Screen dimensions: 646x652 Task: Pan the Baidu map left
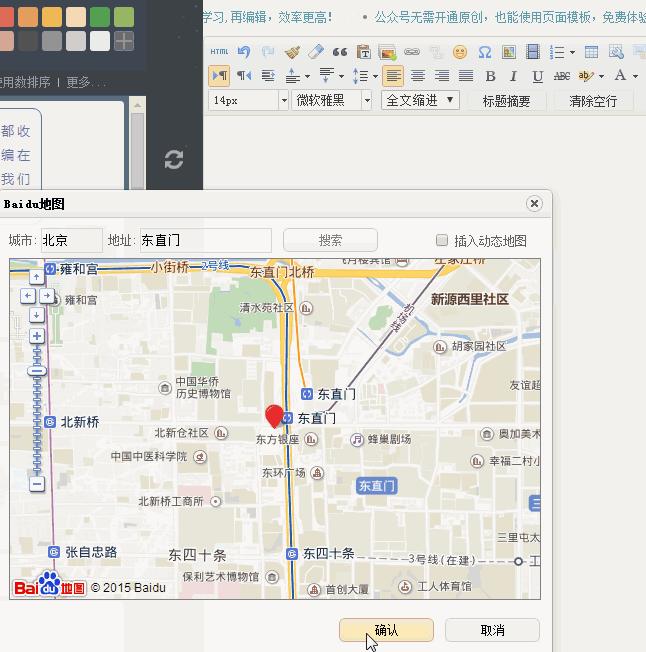(28, 296)
